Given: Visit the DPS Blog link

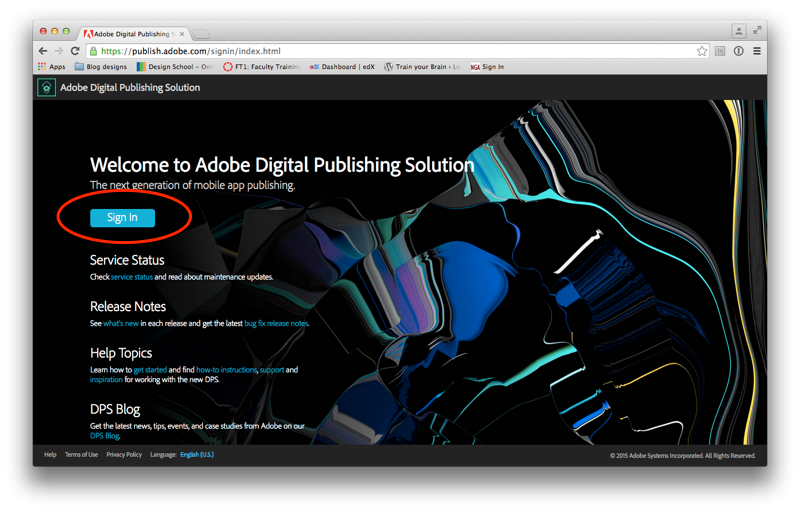Looking at the screenshot, I should (105, 436).
